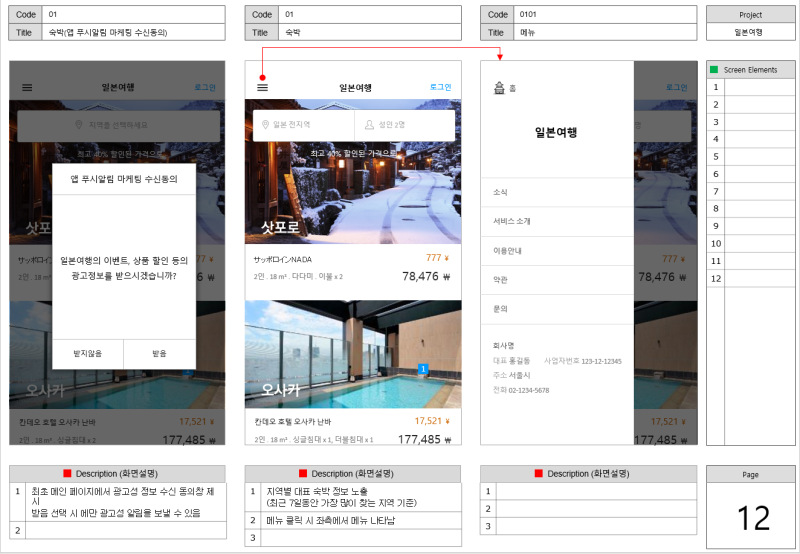
Task: Click pin icon in 지역을 선택하세요 field
Action: tap(79, 125)
